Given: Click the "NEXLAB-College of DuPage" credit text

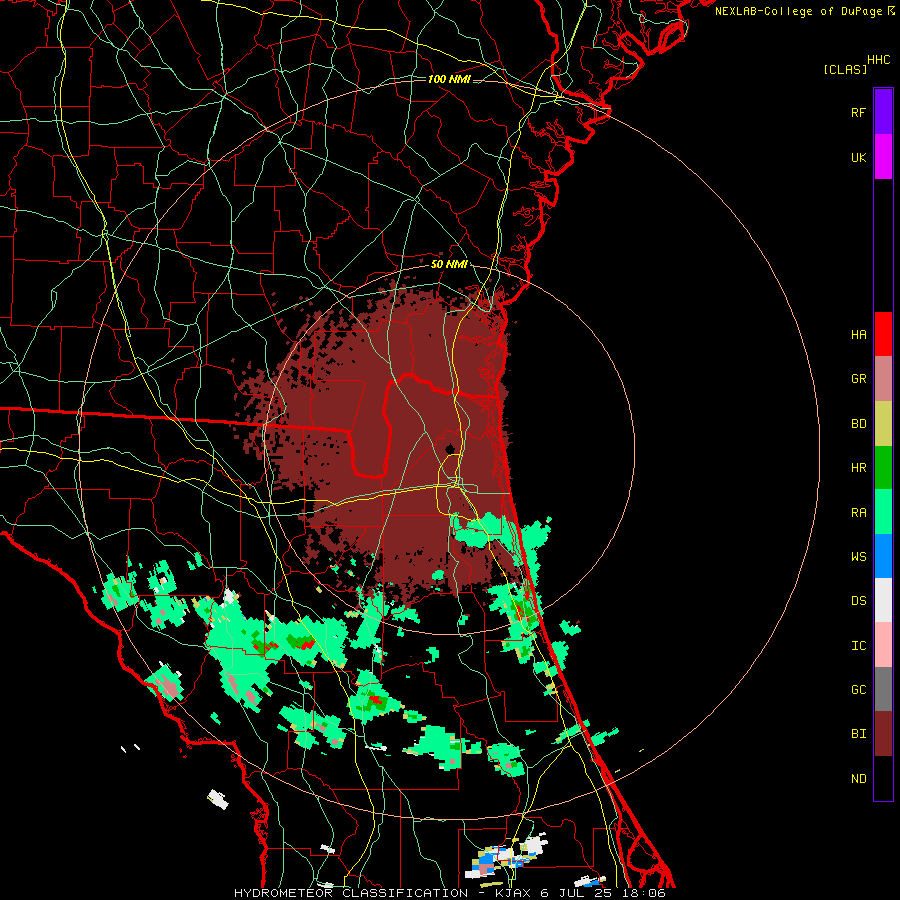Looking at the screenshot, I should 798,11.
